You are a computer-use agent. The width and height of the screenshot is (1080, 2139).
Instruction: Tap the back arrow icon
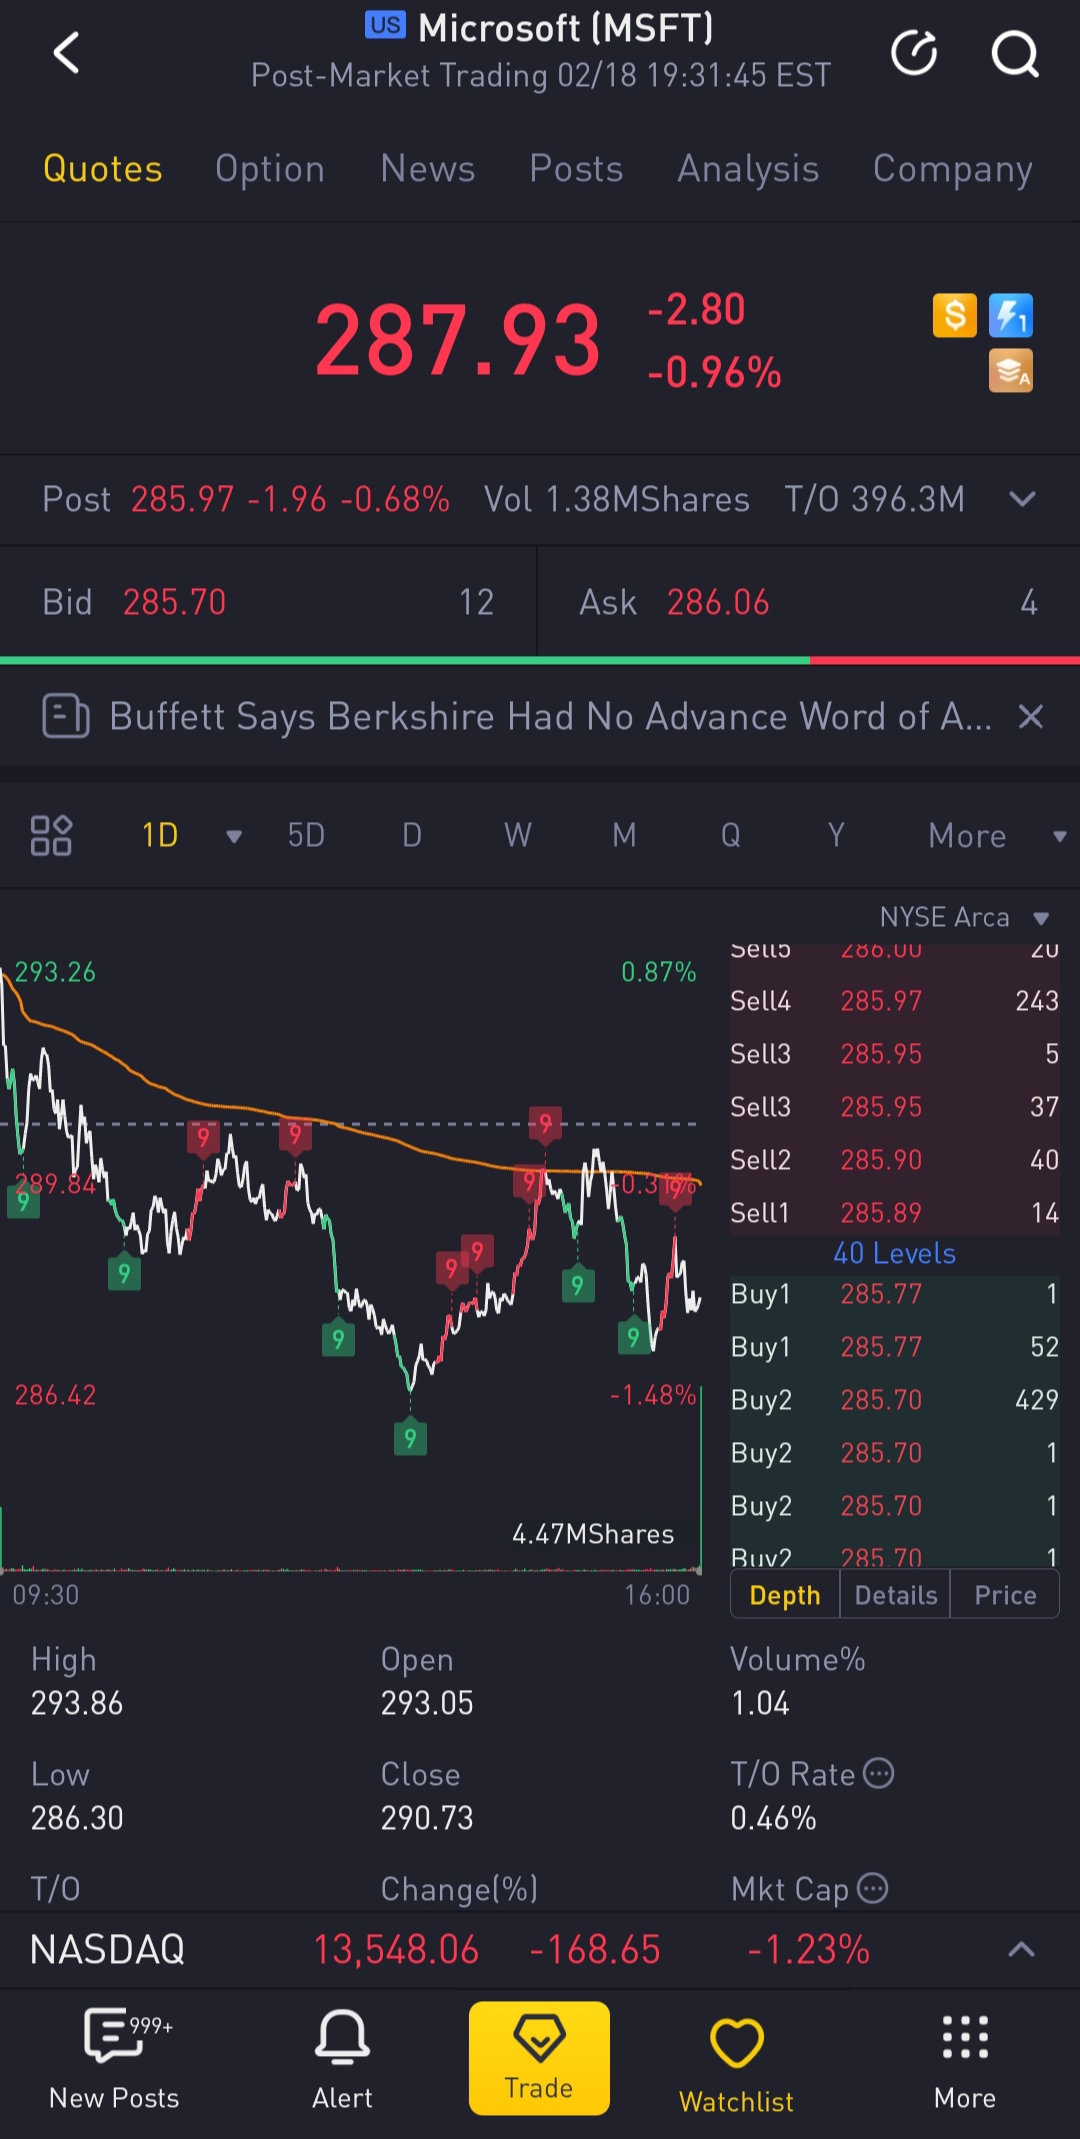point(66,53)
